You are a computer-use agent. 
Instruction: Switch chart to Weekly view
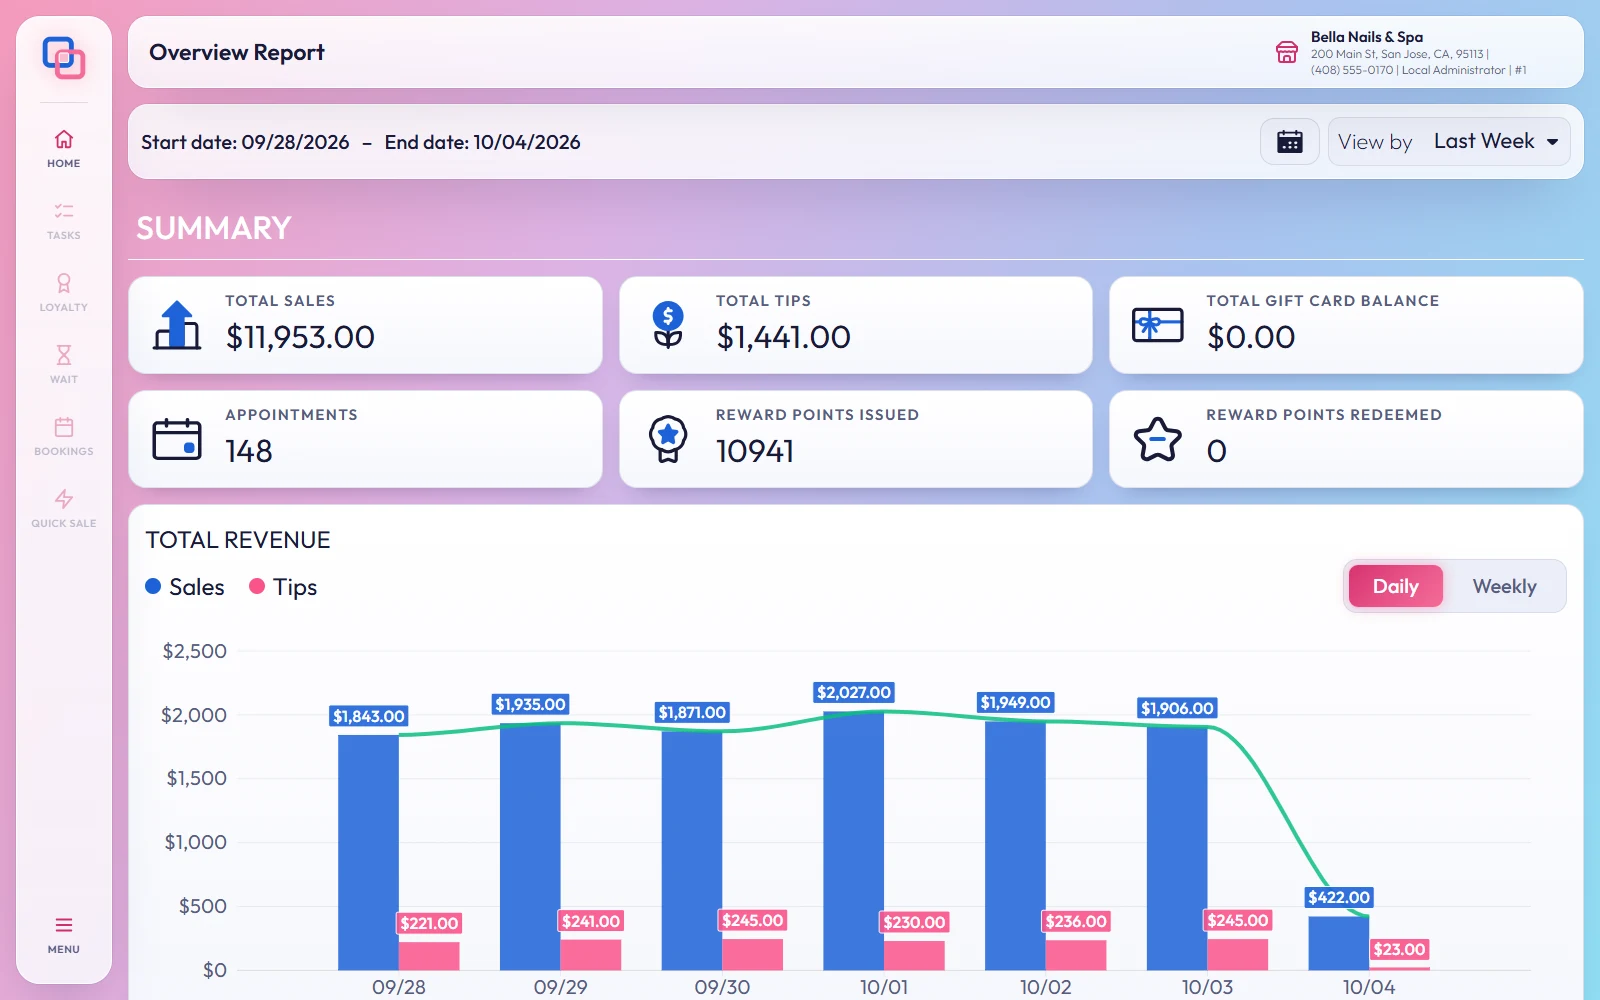(x=1505, y=586)
